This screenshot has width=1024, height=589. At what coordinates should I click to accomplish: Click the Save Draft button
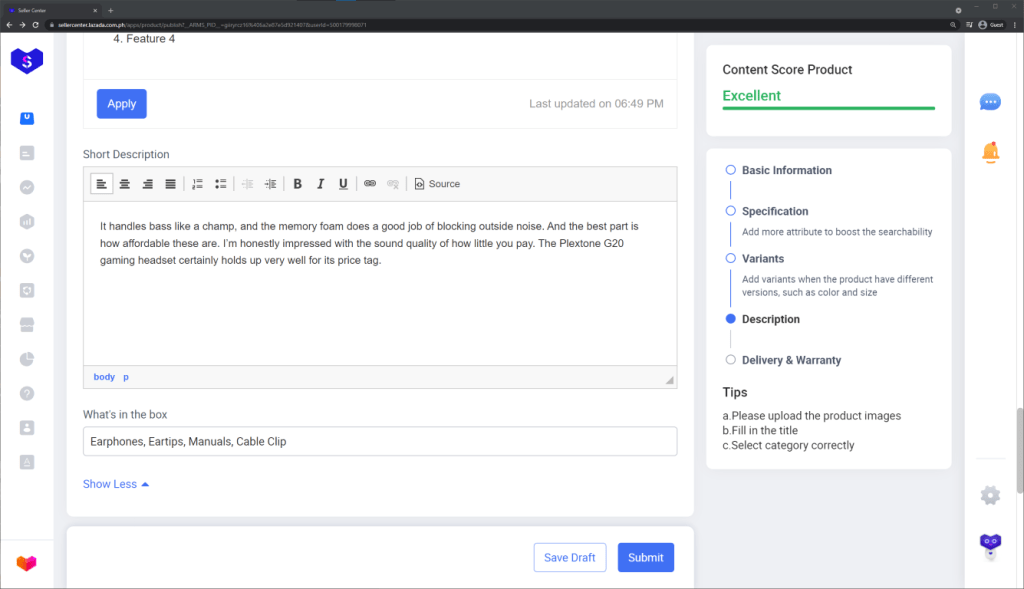(570, 557)
